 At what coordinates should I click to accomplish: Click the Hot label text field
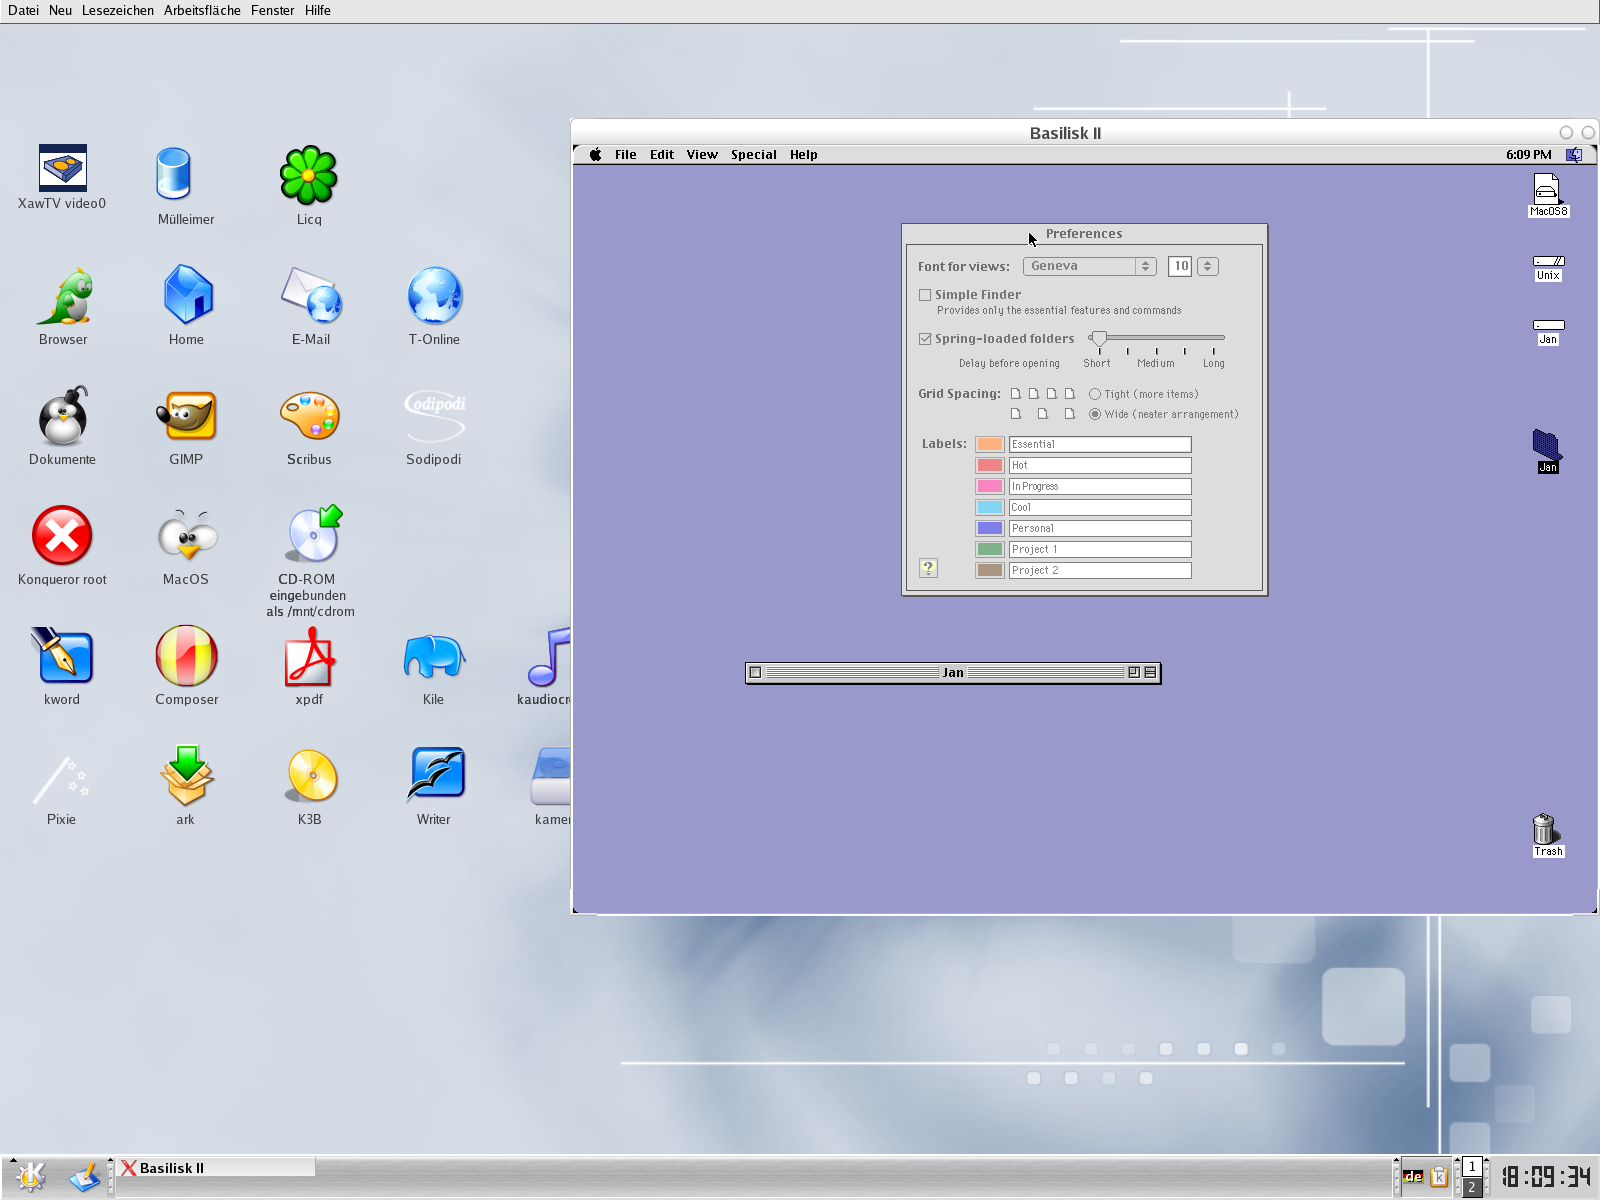click(x=1100, y=465)
